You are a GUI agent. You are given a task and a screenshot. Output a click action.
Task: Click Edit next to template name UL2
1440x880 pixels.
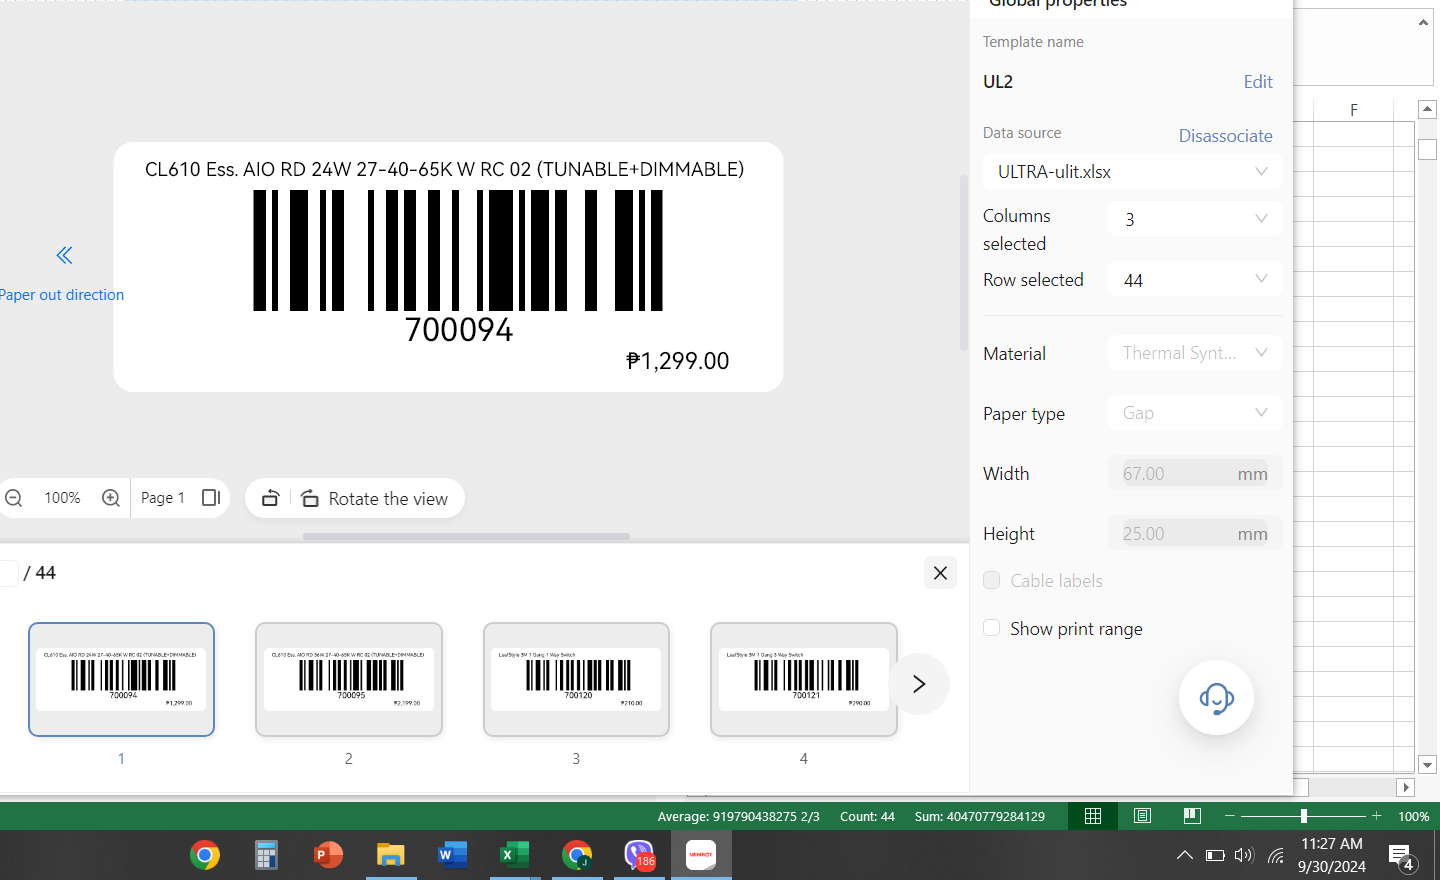(1257, 82)
